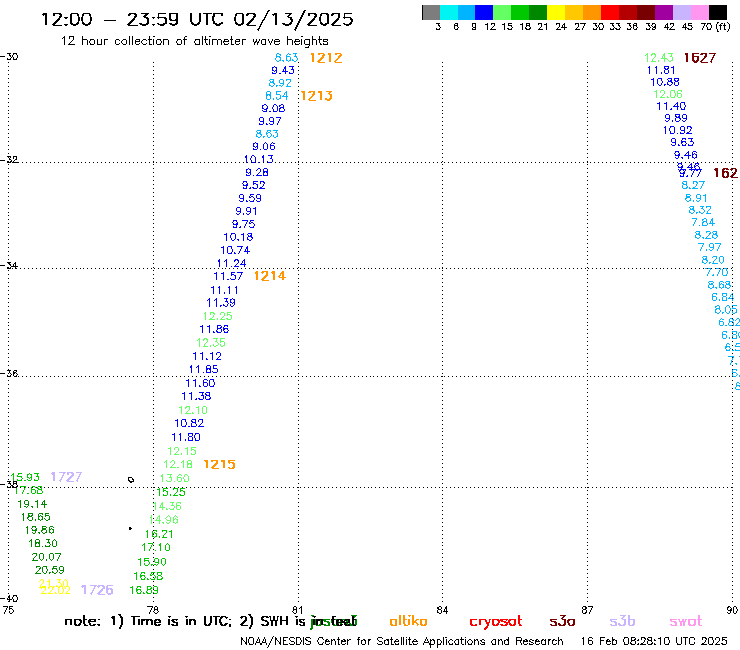Click the 'cryosat' satellite legend label
The height and width of the screenshot is (650, 740).
[496, 621]
